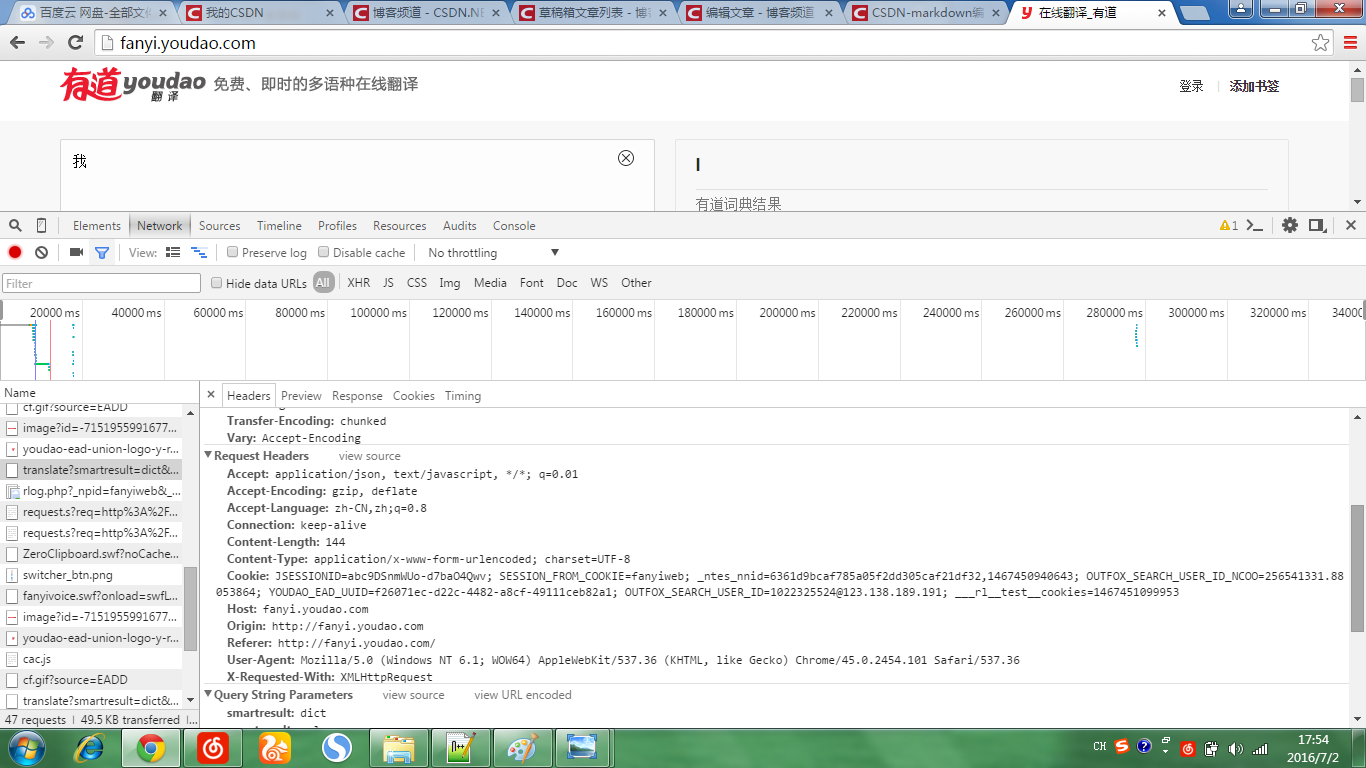Click view source beside Query String Parameters
The image size is (1366, 768).
pos(413,695)
